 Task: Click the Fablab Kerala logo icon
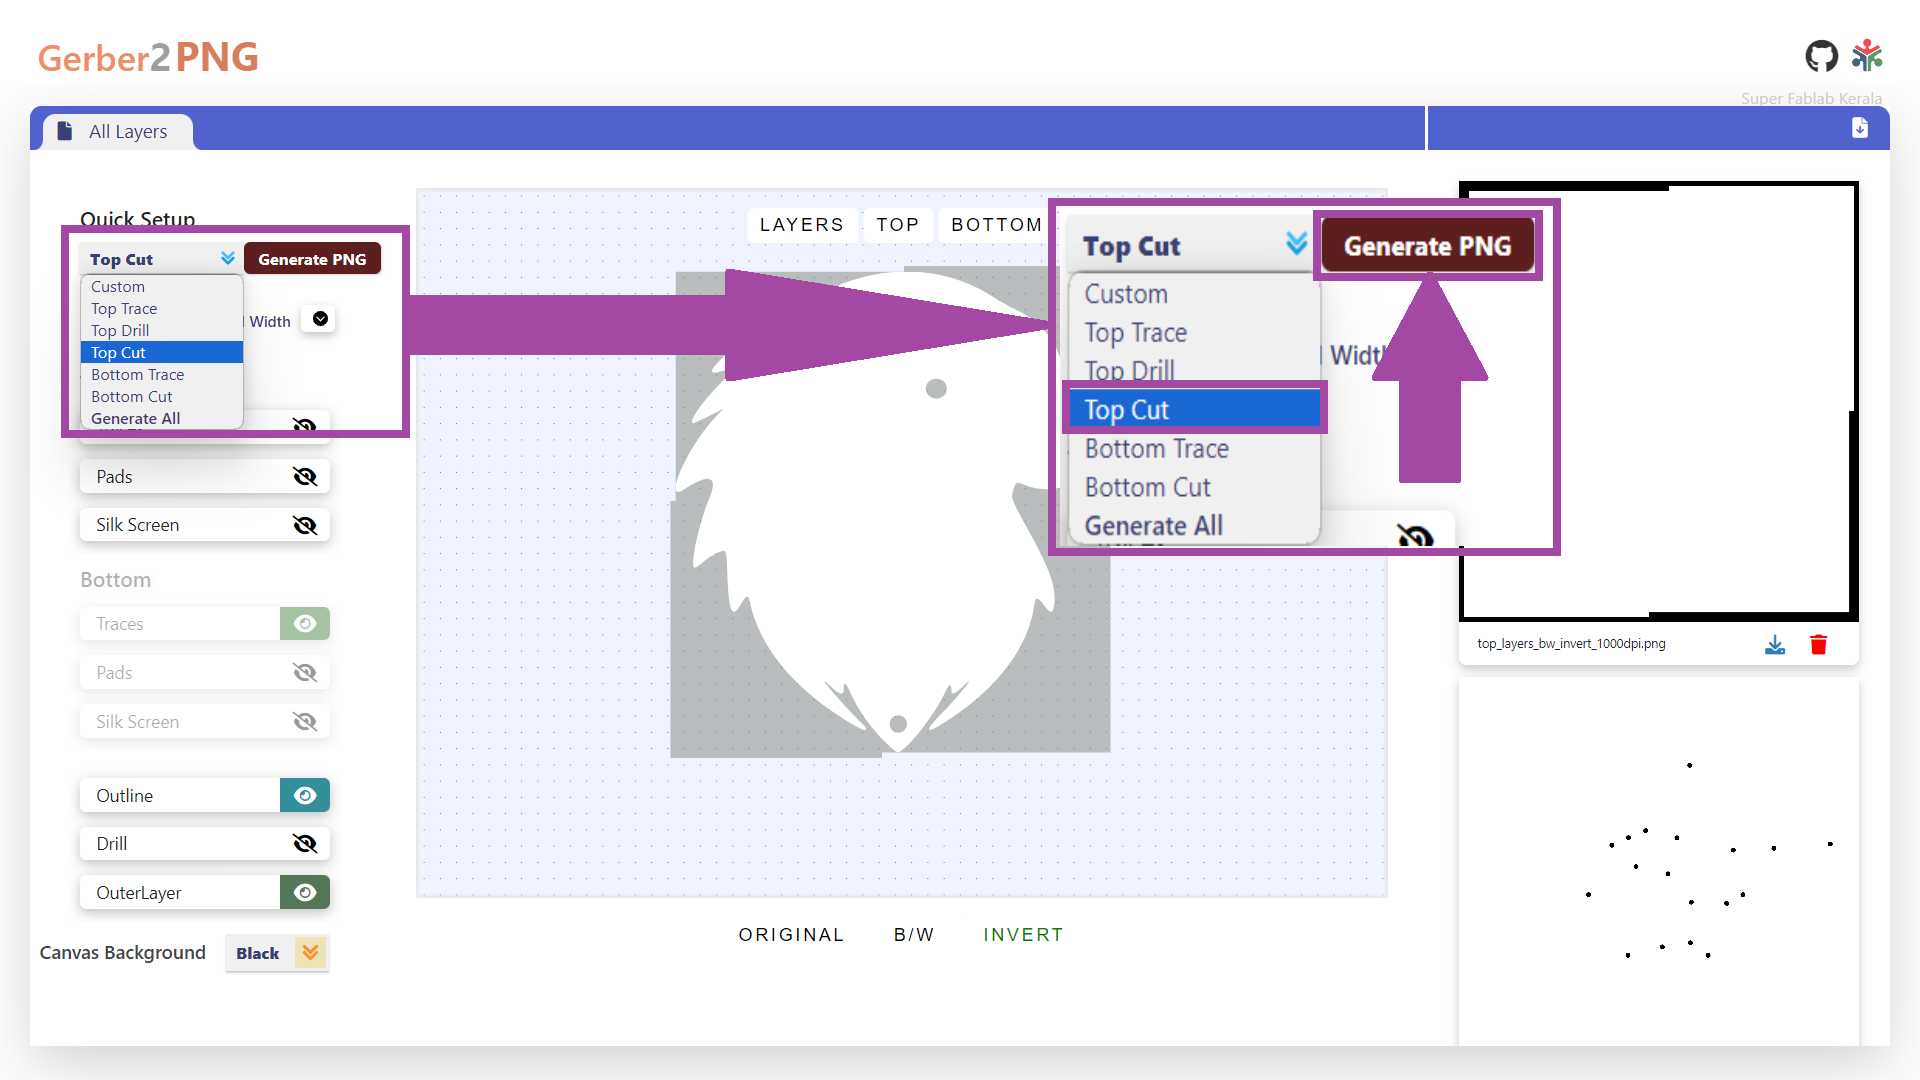pos(1867,56)
